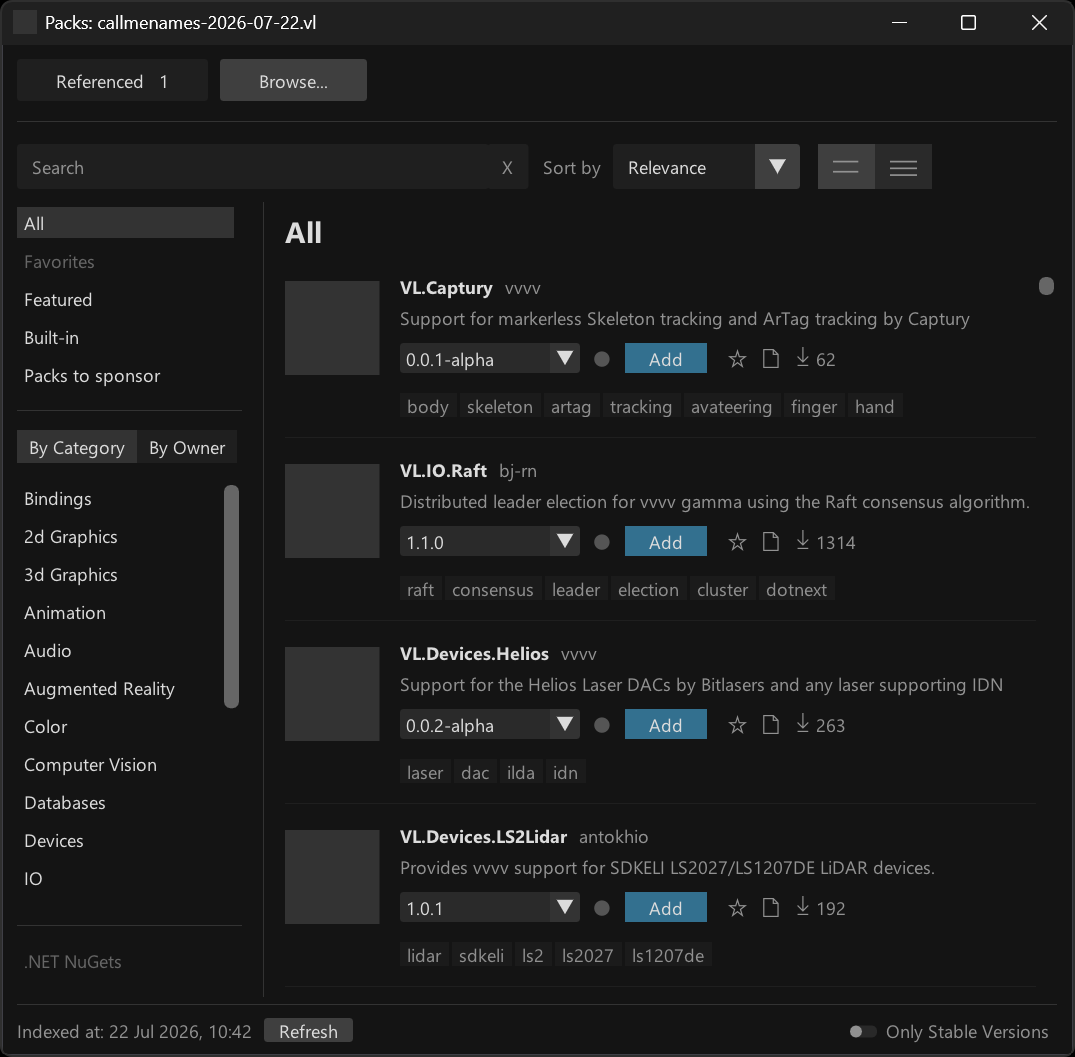Image resolution: width=1075 pixels, height=1057 pixels.
Task: Switch to the By Owner tab
Action: coord(187,447)
